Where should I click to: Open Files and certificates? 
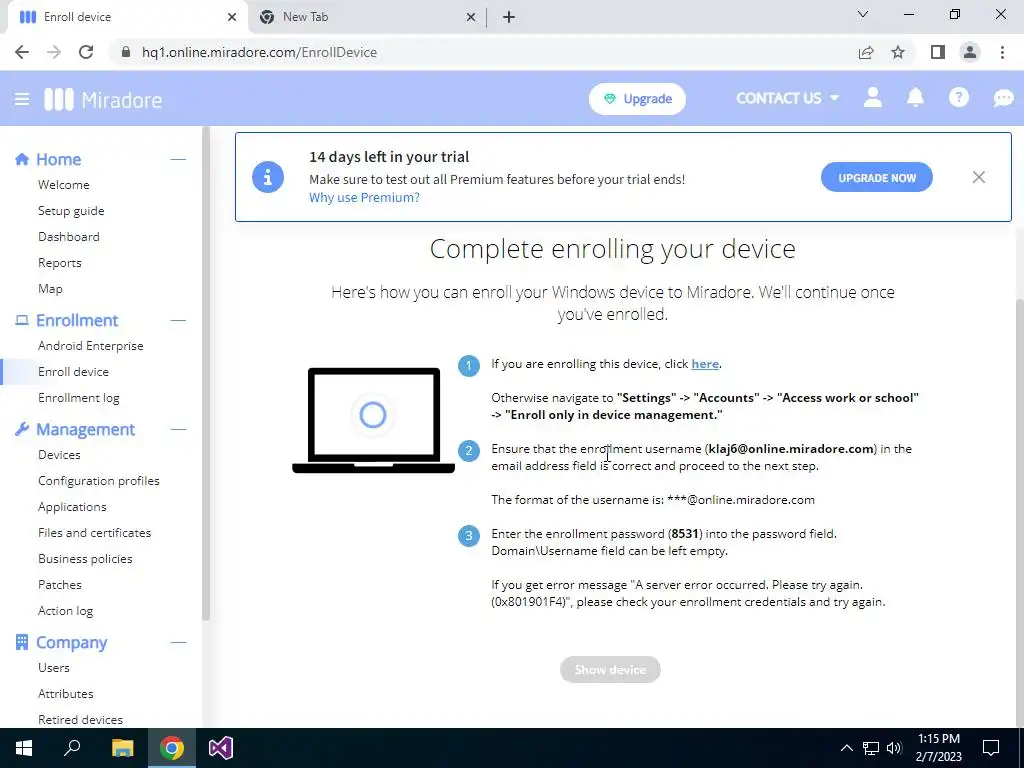coord(95,533)
